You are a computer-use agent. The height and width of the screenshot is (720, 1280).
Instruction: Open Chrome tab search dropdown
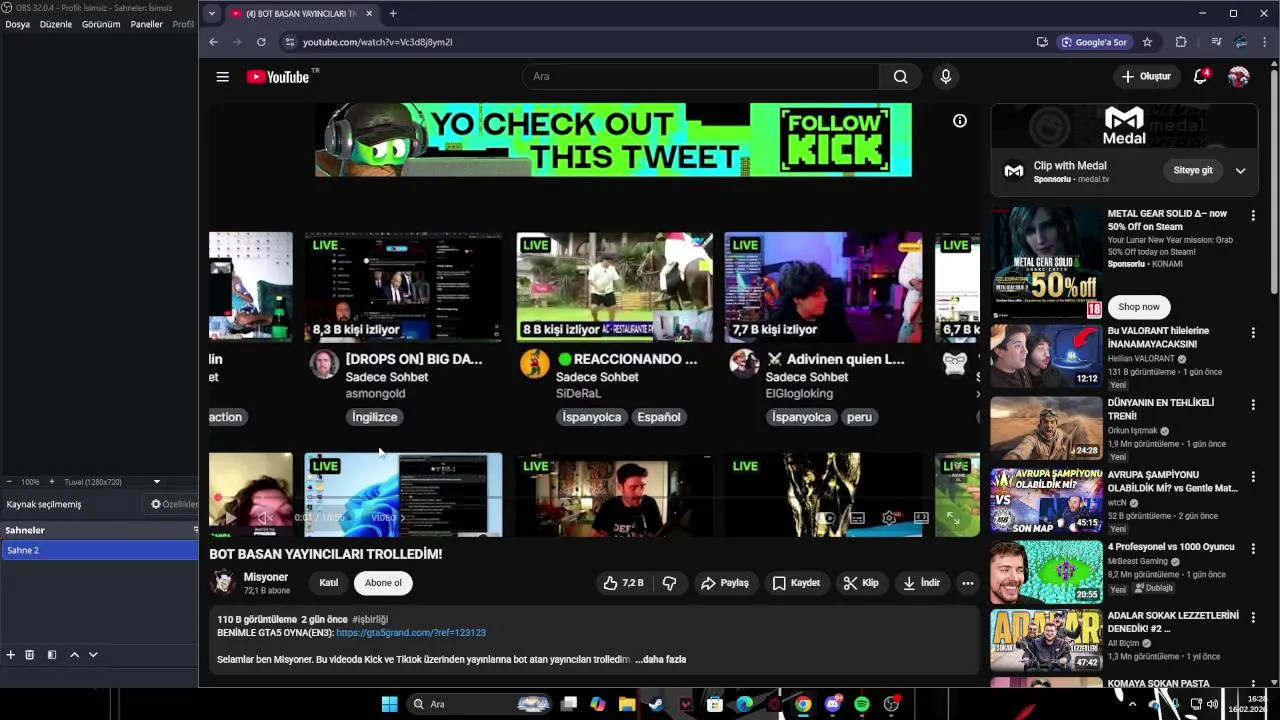[x=211, y=14]
